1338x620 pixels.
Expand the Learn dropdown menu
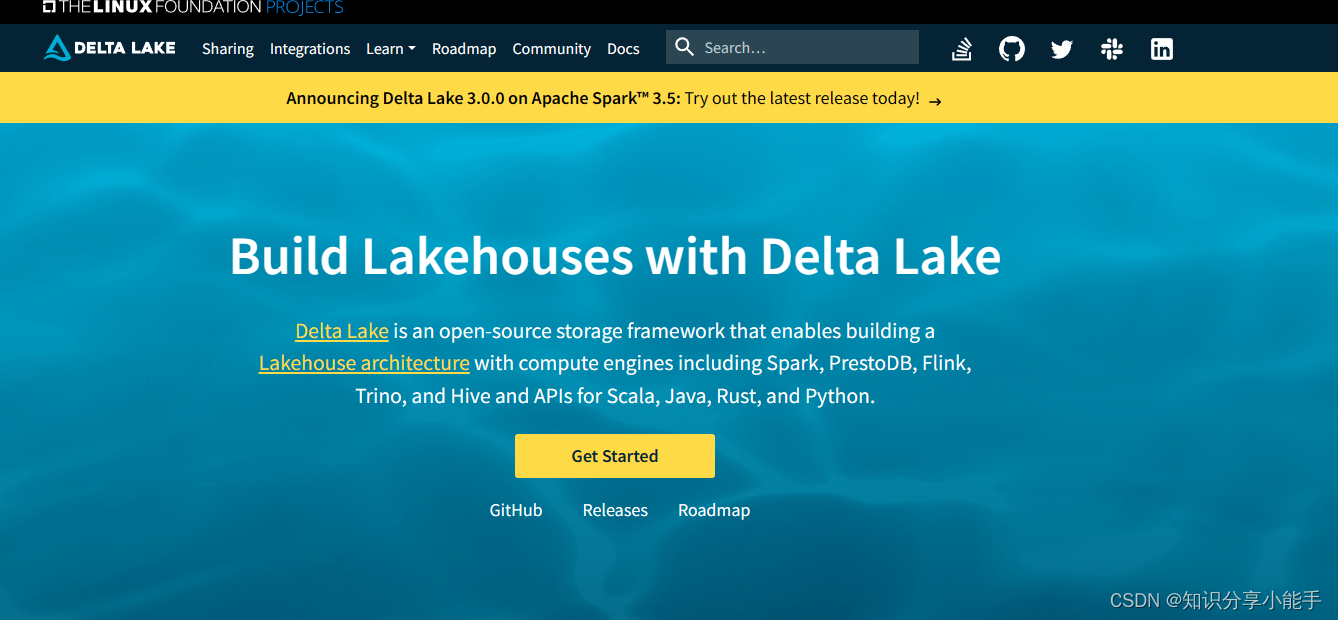[391, 48]
